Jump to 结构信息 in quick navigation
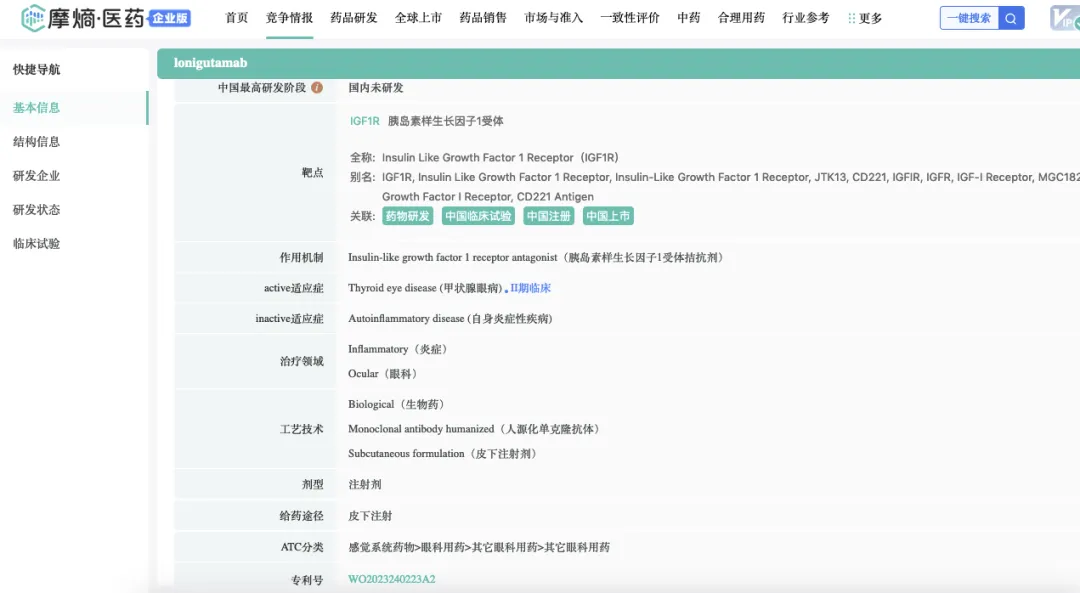Viewport: 1080px width, 593px height. [36, 142]
